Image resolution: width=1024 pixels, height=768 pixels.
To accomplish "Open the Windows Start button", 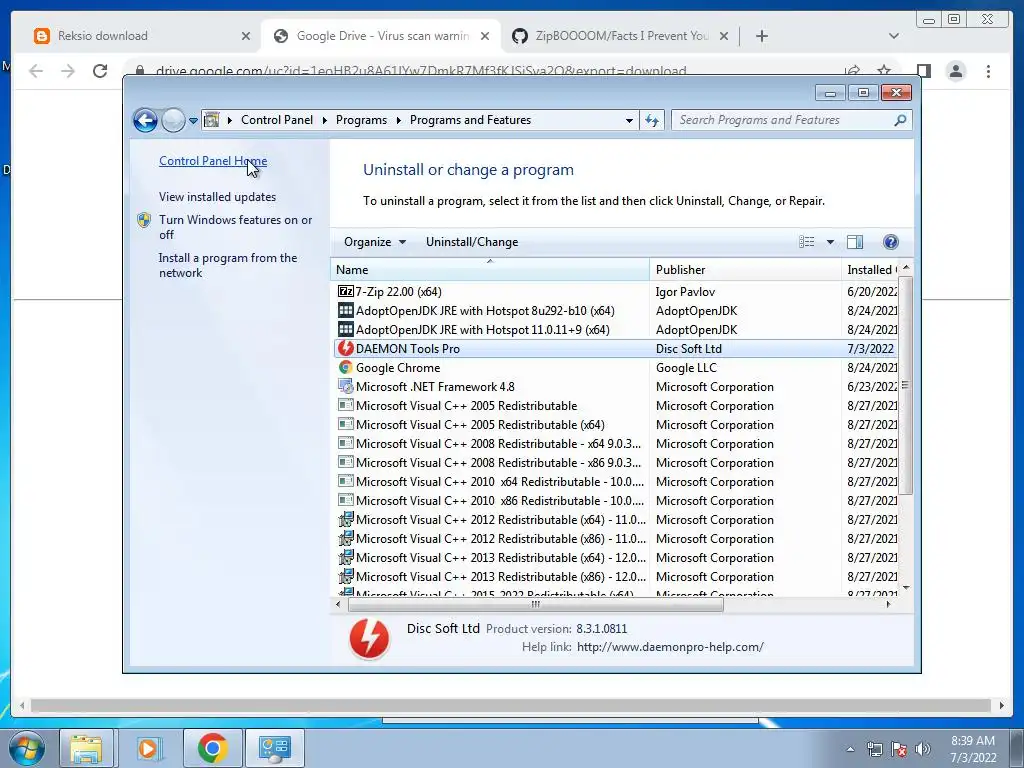I will [x=27, y=748].
